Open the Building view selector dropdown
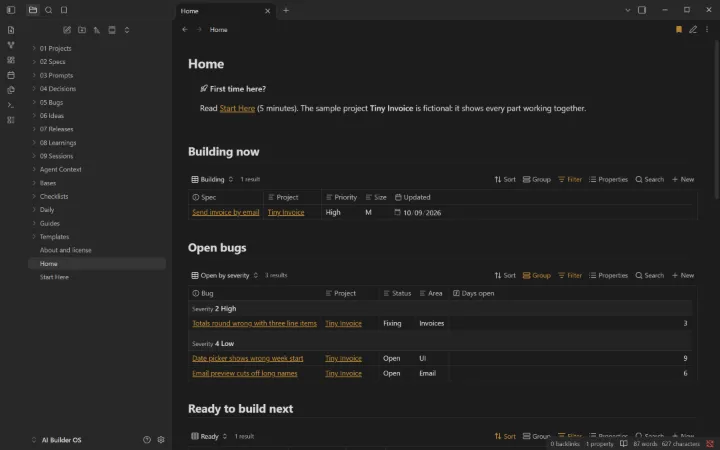 [x=212, y=179]
